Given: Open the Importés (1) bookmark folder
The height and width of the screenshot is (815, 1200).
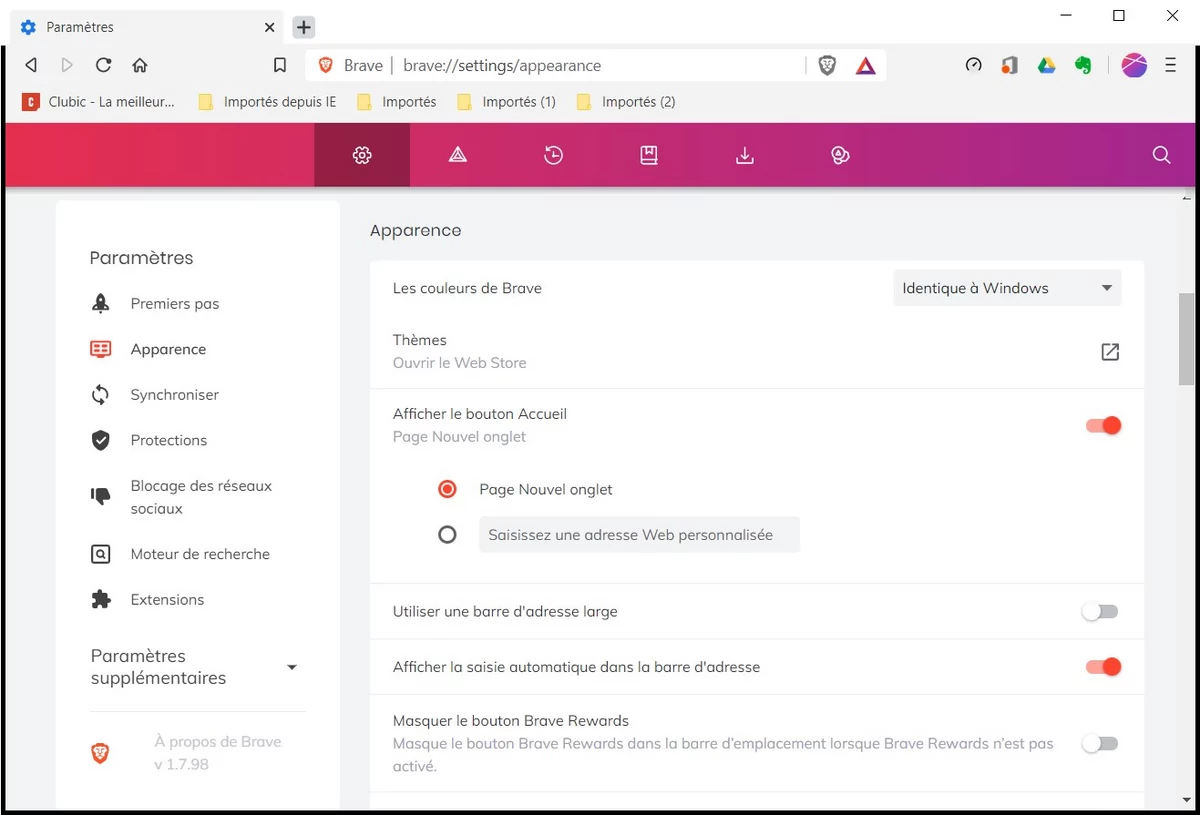Looking at the screenshot, I should tap(506, 101).
